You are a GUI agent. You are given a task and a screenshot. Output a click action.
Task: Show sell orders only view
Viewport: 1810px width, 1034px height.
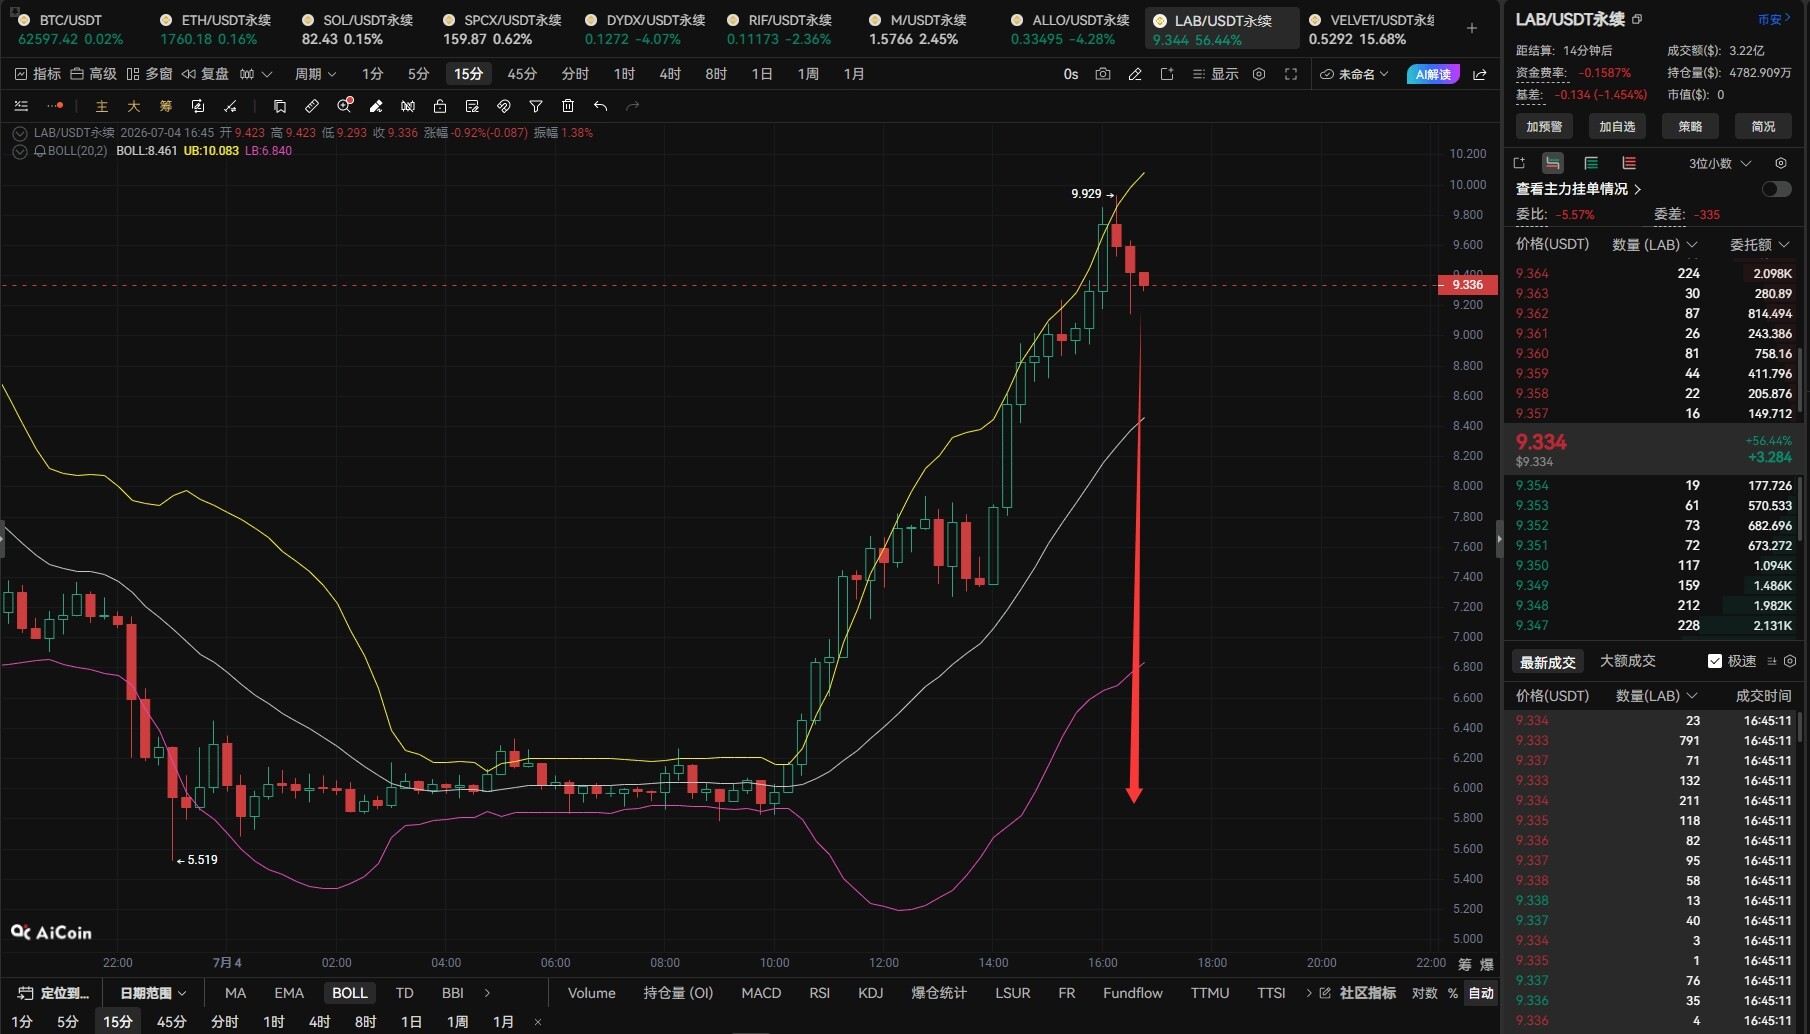pos(1629,163)
